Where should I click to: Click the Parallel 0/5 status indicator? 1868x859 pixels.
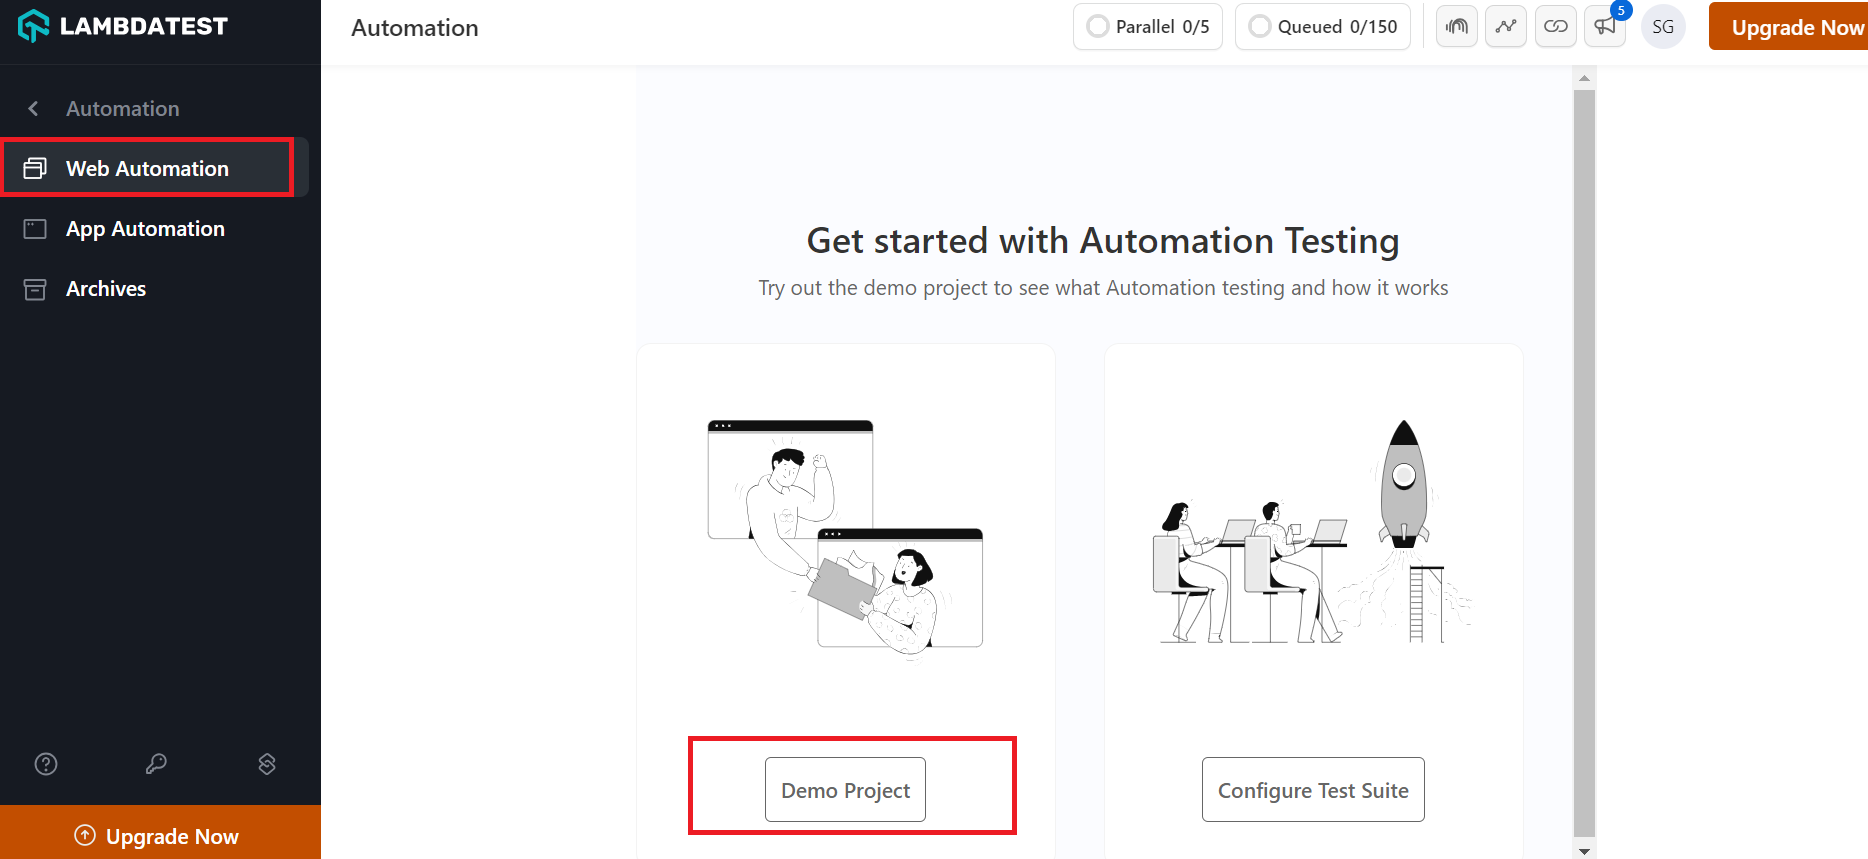click(x=1148, y=27)
